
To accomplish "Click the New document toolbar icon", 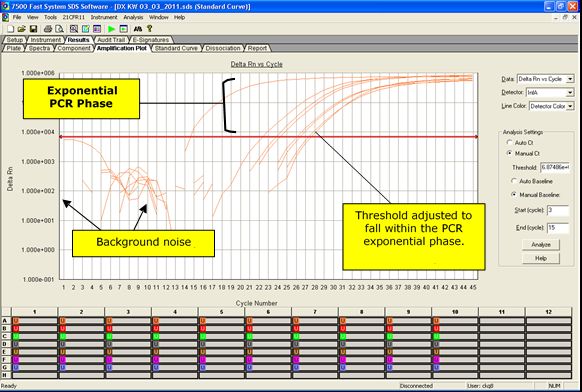I will coord(11,29).
